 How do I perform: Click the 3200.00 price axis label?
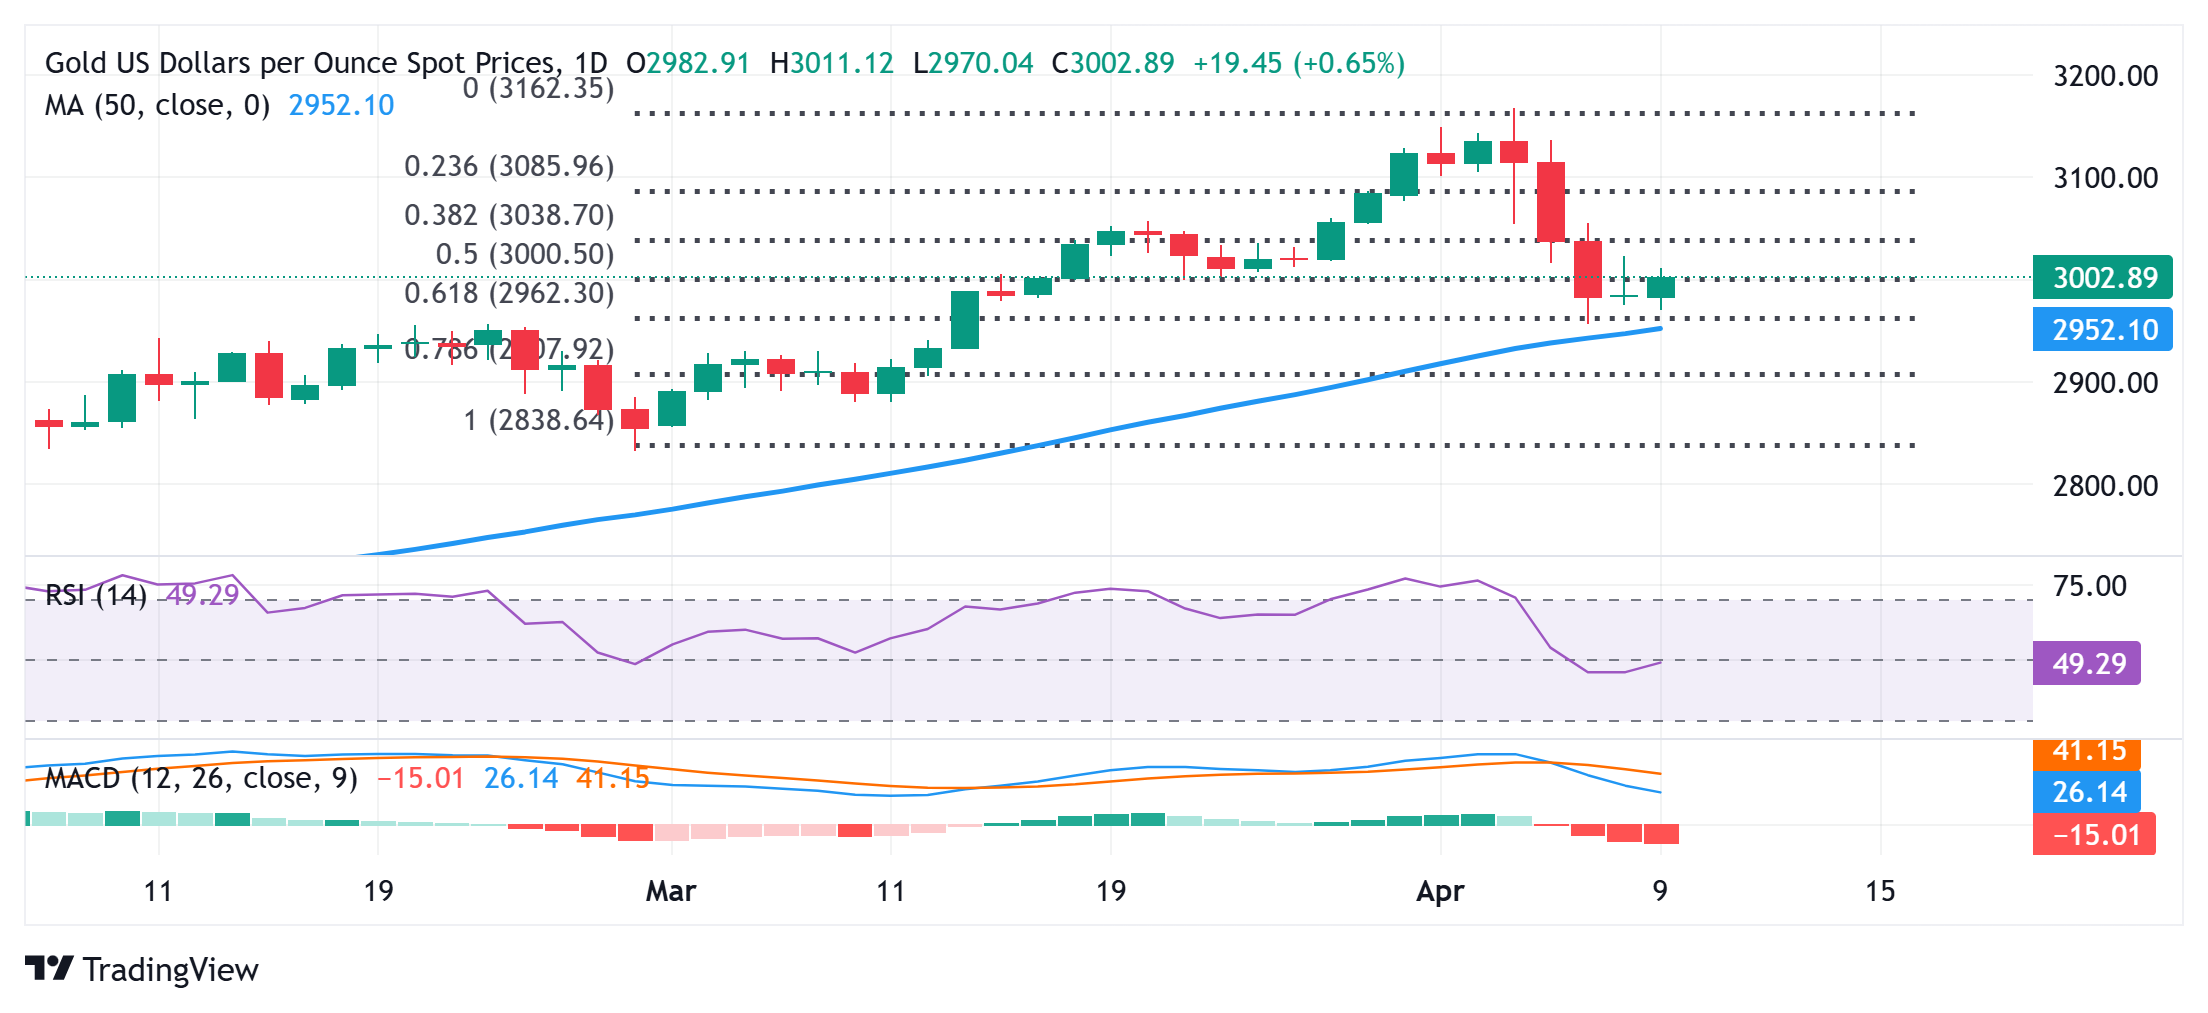2105,76
